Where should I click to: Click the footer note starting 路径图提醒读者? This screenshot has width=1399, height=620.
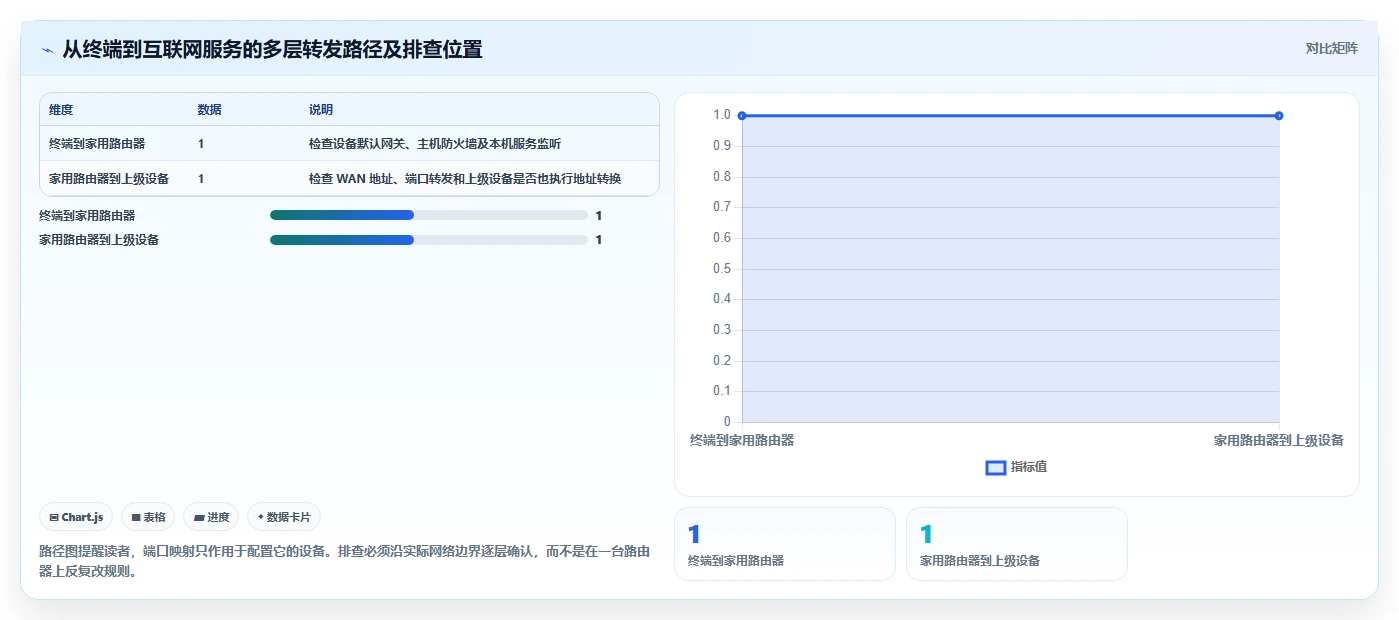pos(345,561)
